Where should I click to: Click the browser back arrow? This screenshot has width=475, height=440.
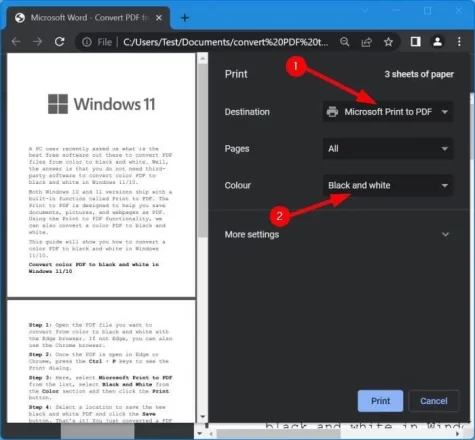(x=16, y=42)
